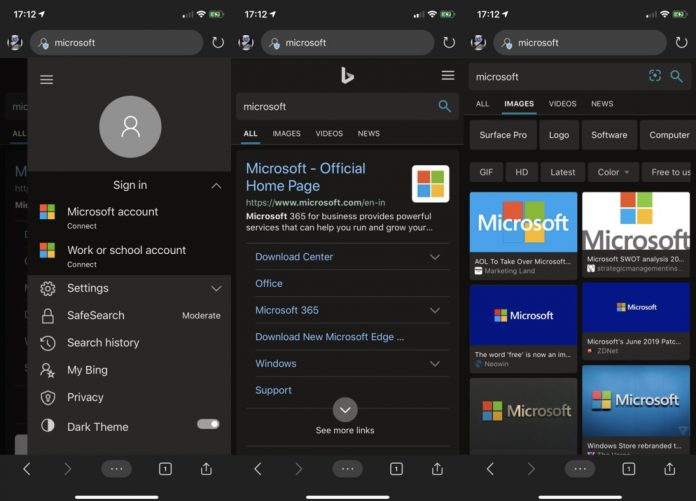
Task: Click the gray profile avatar circle
Action: pyautogui.click(x=129, y=127)
